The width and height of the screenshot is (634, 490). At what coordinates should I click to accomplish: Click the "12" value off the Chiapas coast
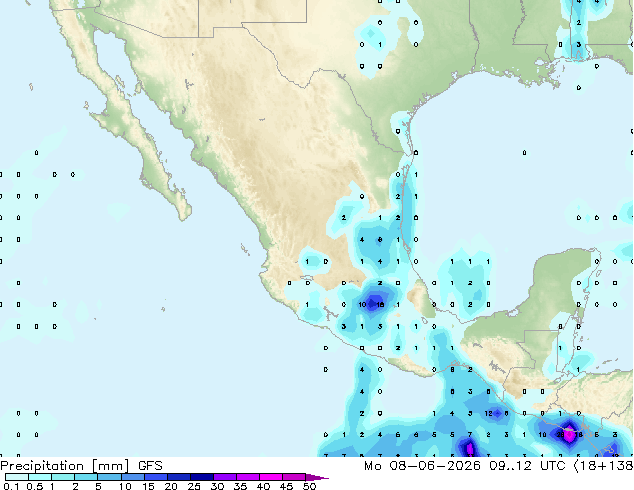pos(488,413)
